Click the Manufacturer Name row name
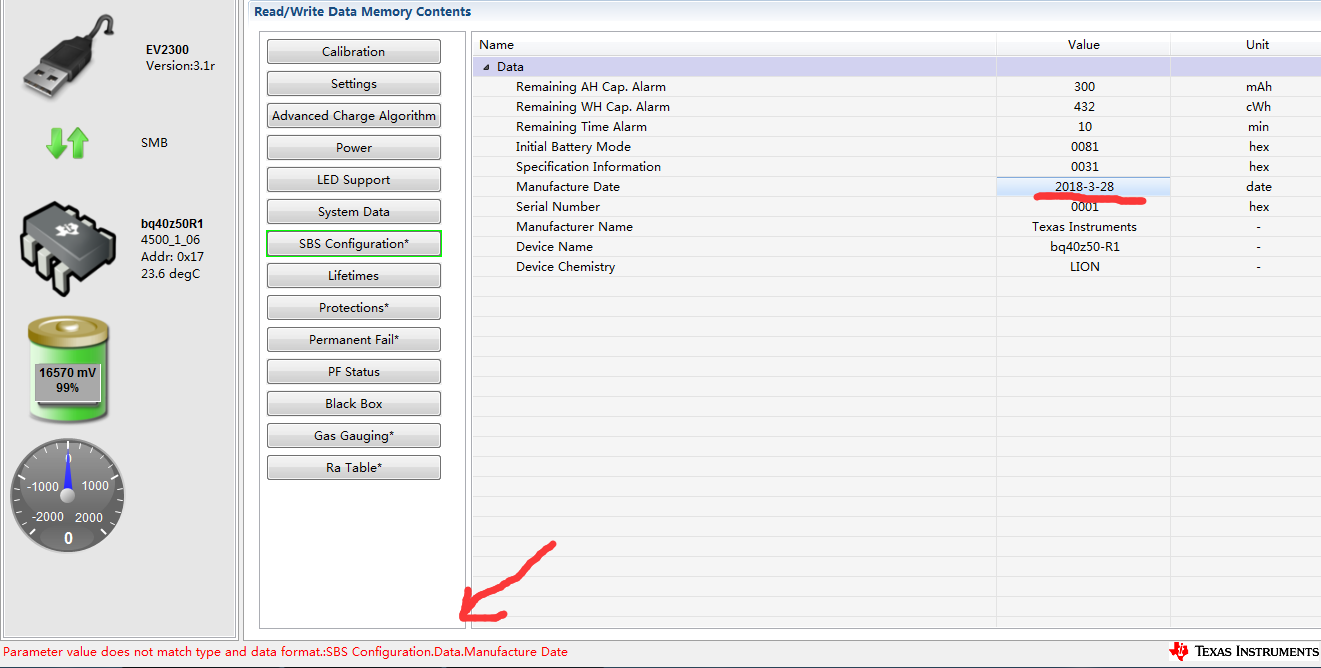 tap(574, 227)
